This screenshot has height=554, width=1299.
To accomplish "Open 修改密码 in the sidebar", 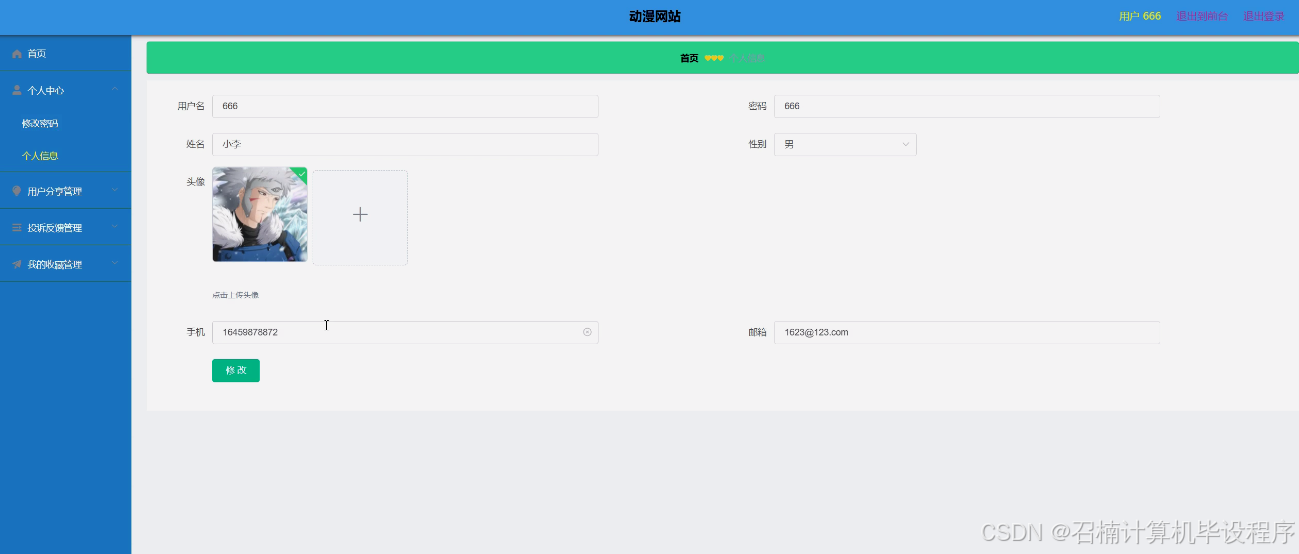I will pos(40,124).
